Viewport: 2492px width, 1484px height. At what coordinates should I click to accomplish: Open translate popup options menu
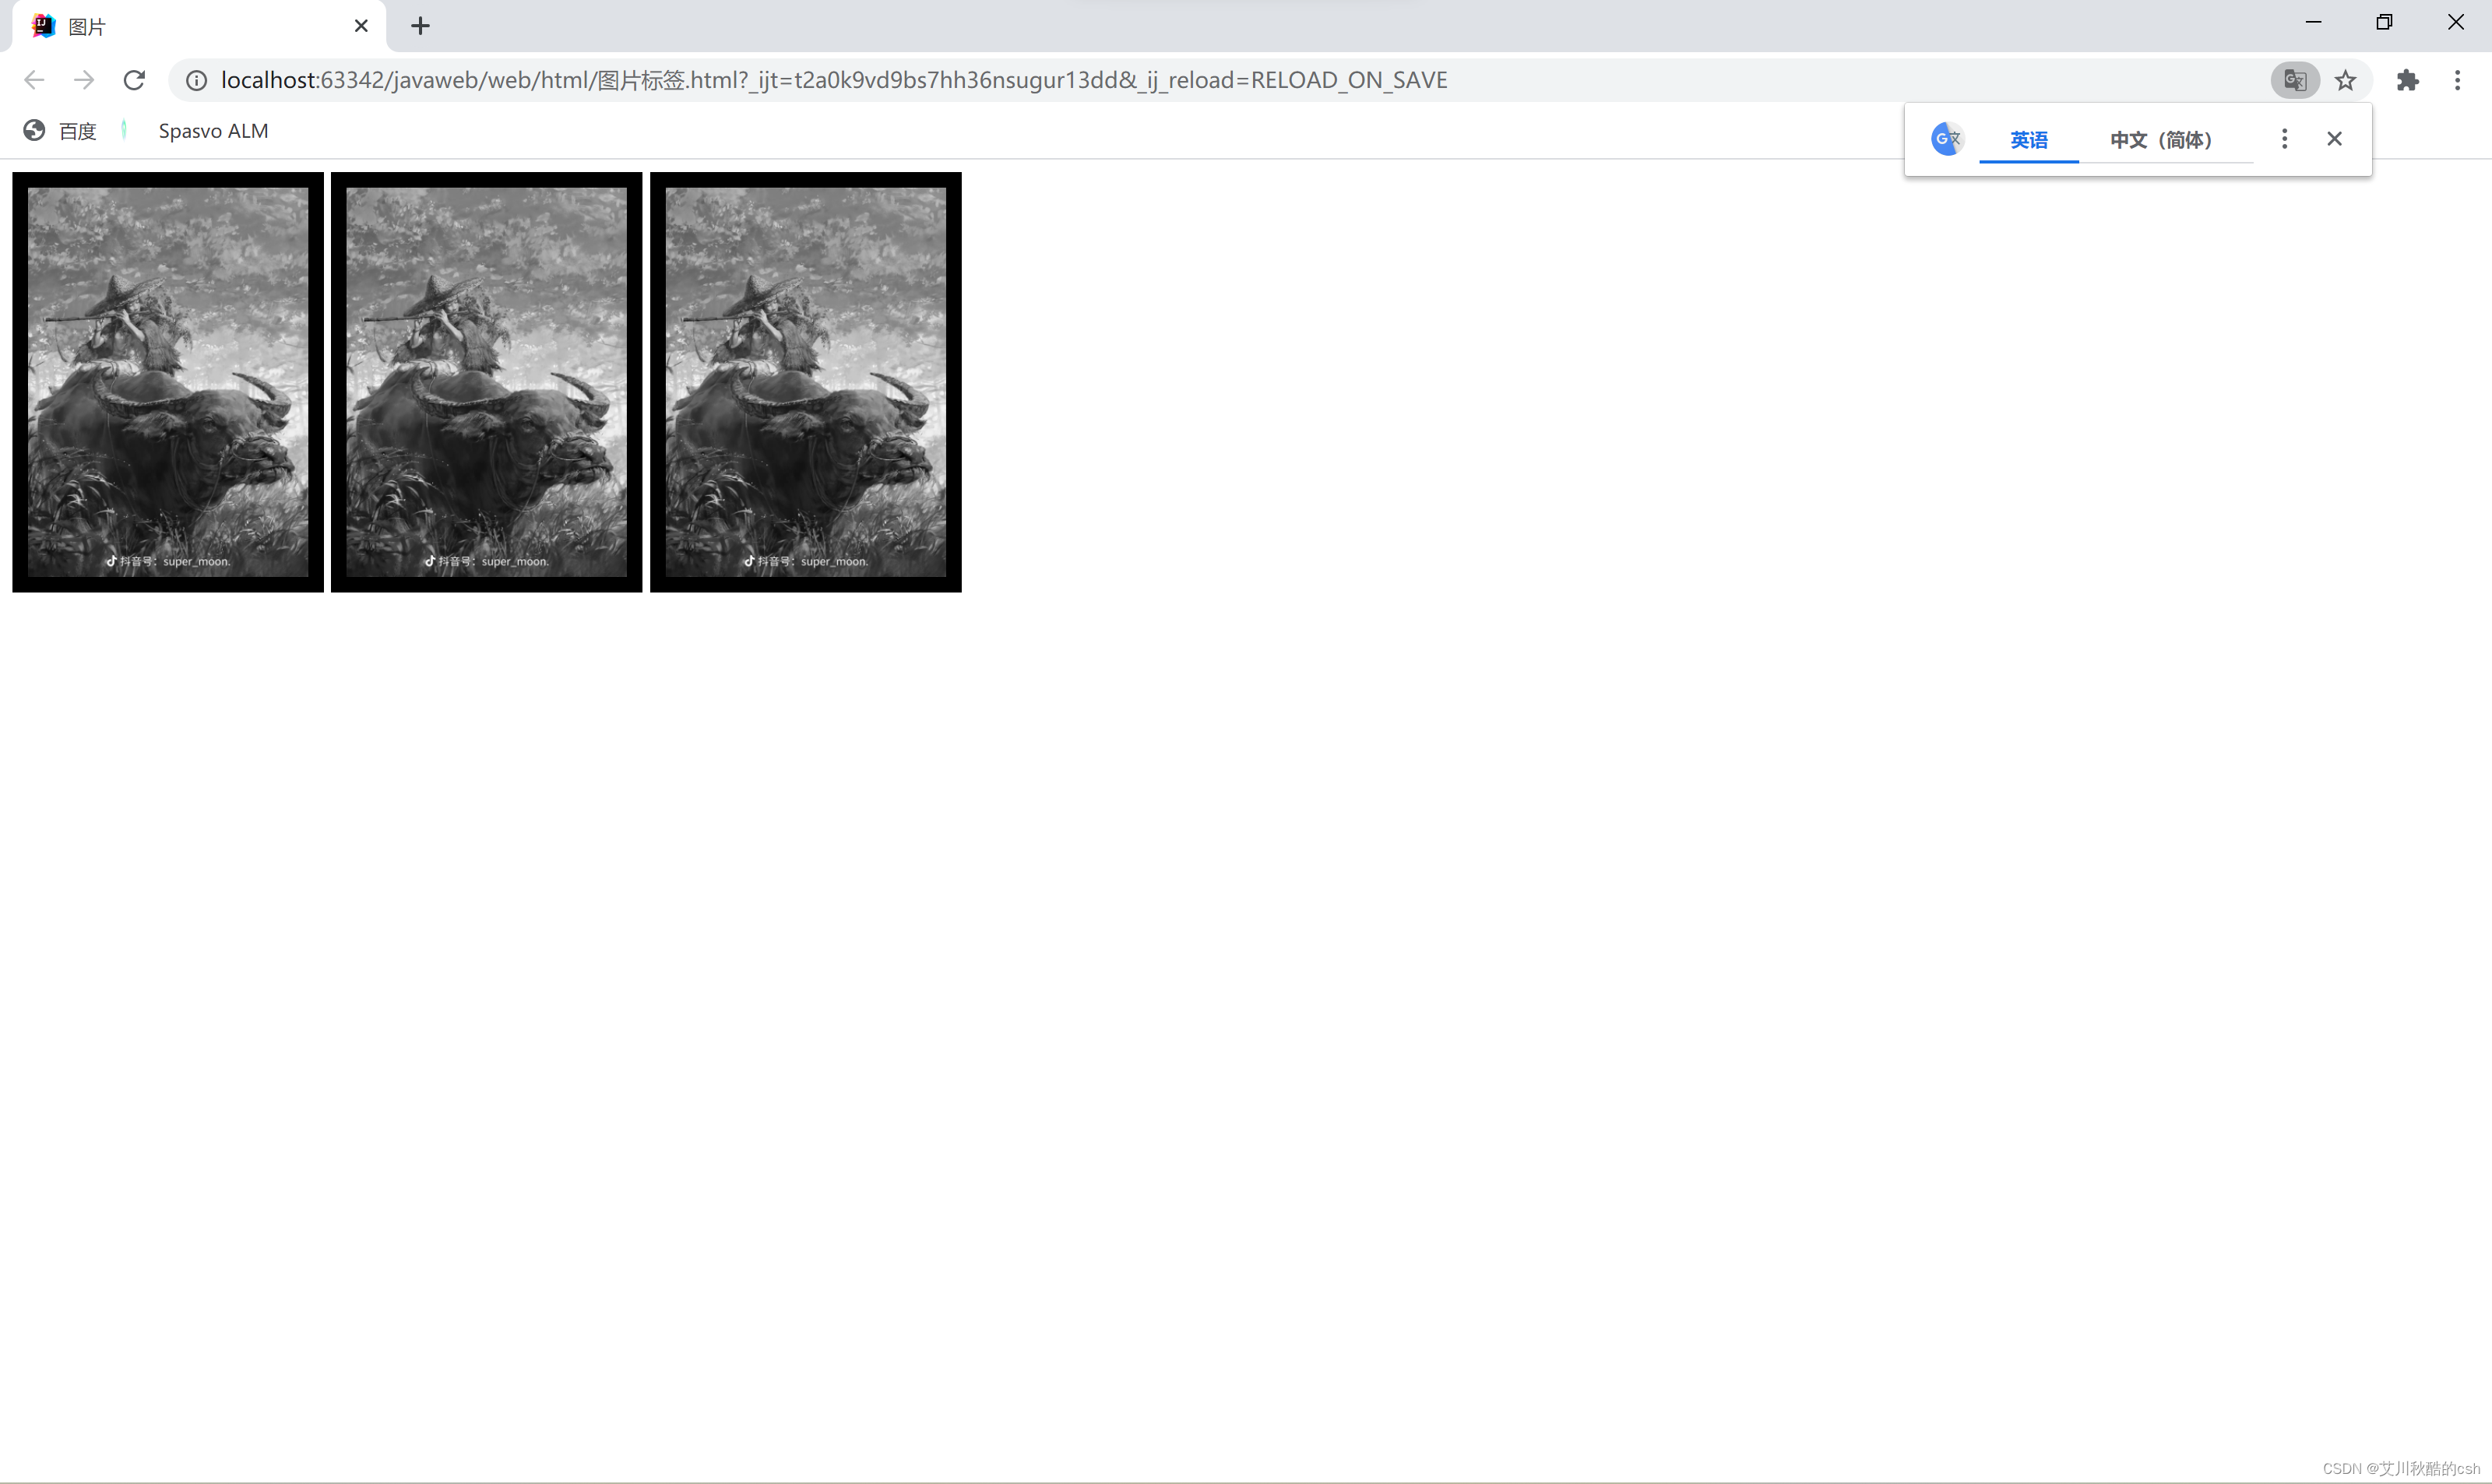(x=2284, y=139)
